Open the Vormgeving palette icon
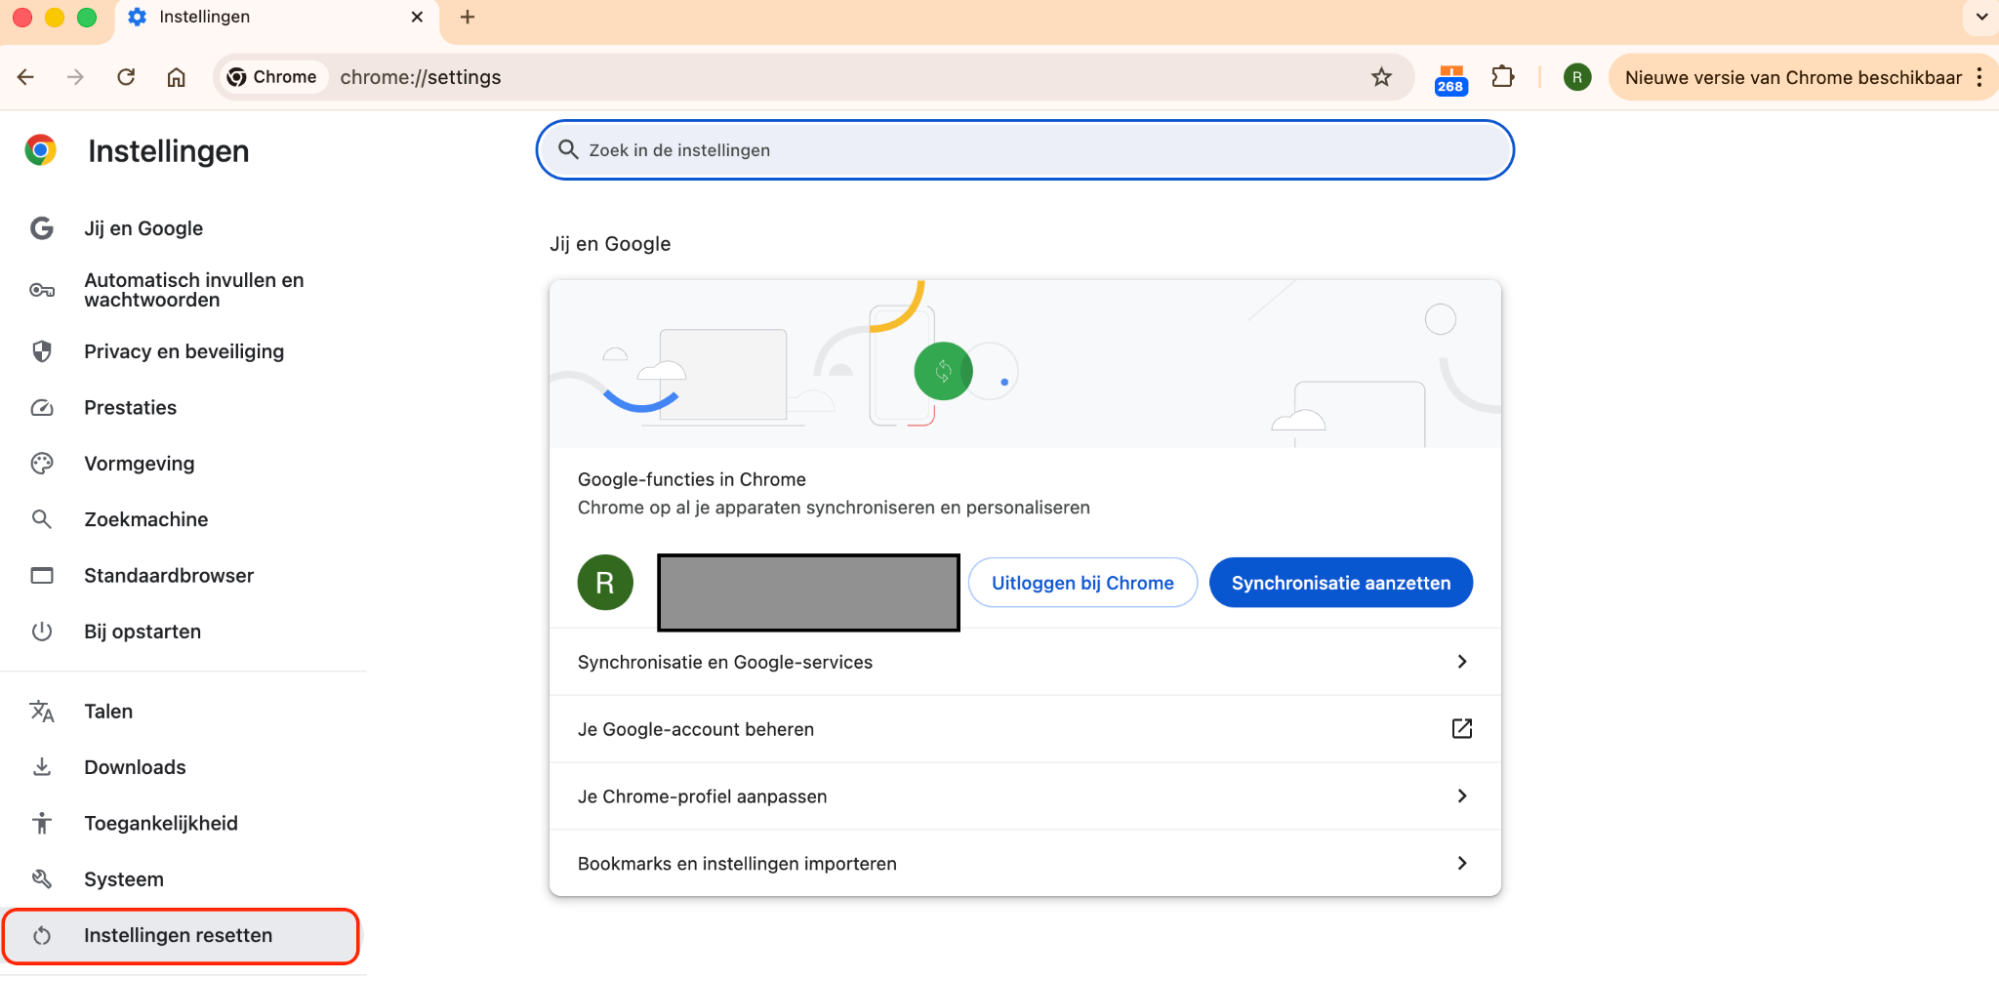This screenshot has width=1999, height=986. point(42,463)
